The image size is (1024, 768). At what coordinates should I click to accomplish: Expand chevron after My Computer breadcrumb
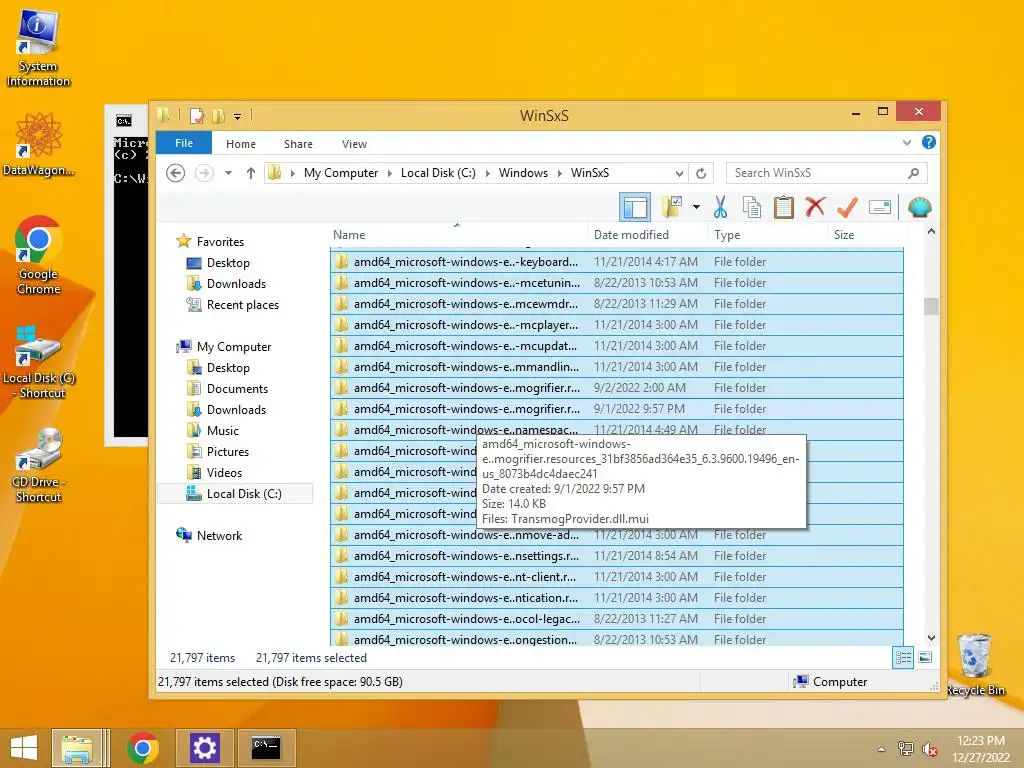click(x=390, y=173)
